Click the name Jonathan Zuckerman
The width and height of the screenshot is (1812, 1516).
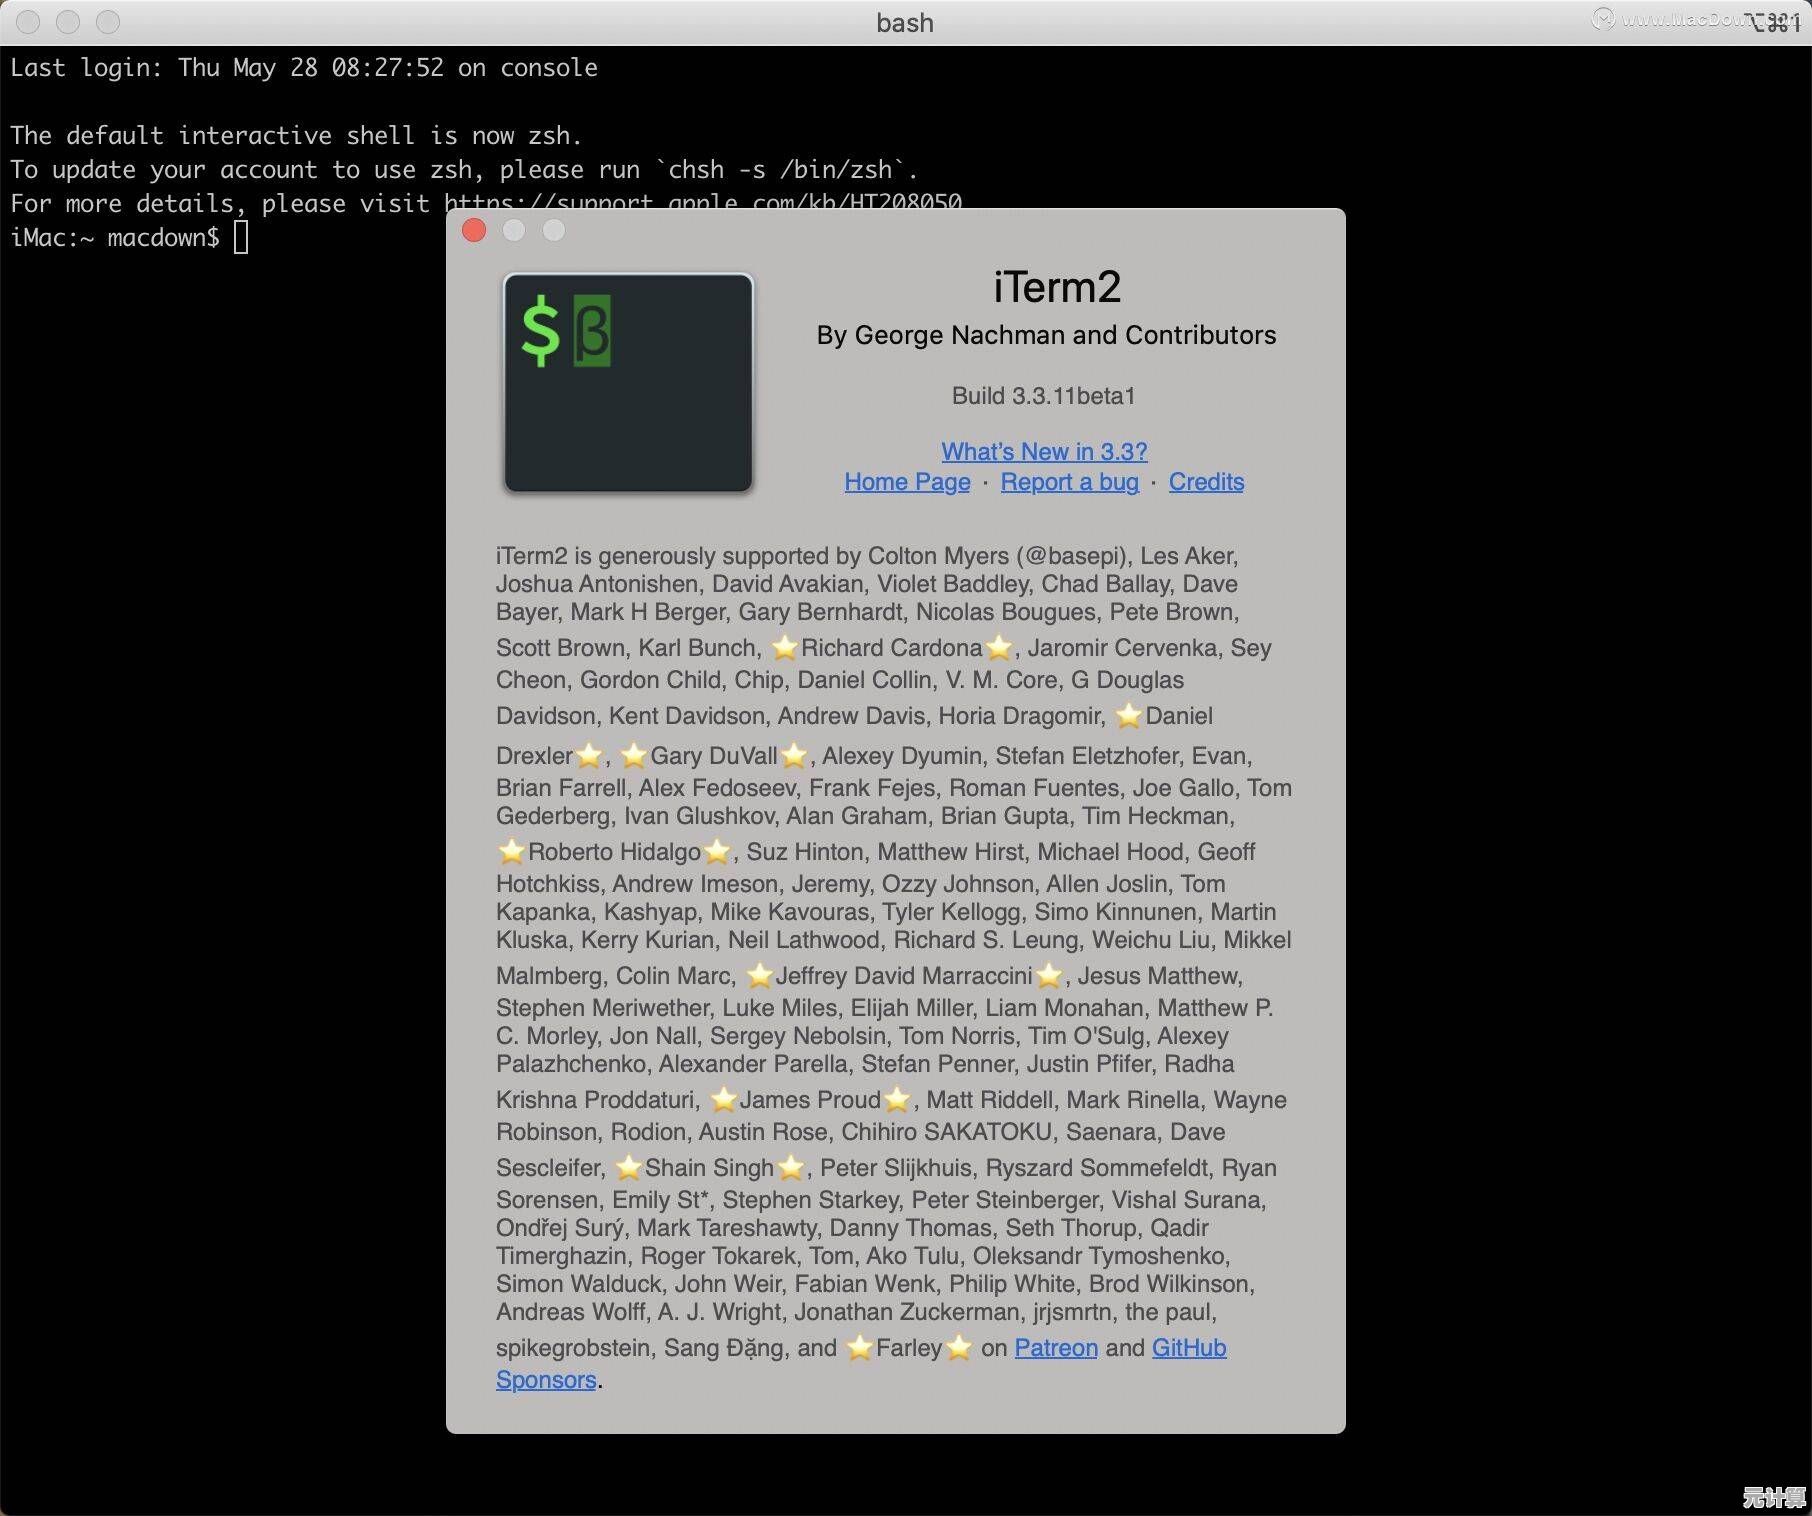[907, 1312]
